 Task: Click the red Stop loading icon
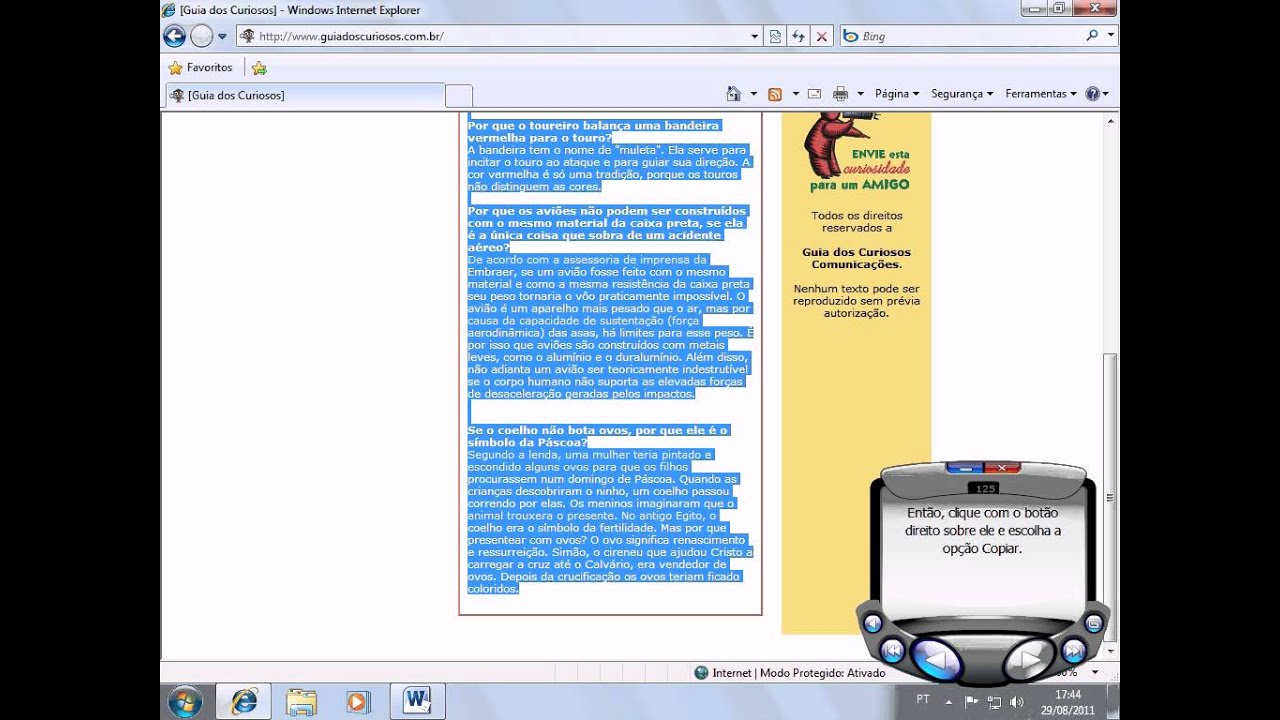(822, 36)
